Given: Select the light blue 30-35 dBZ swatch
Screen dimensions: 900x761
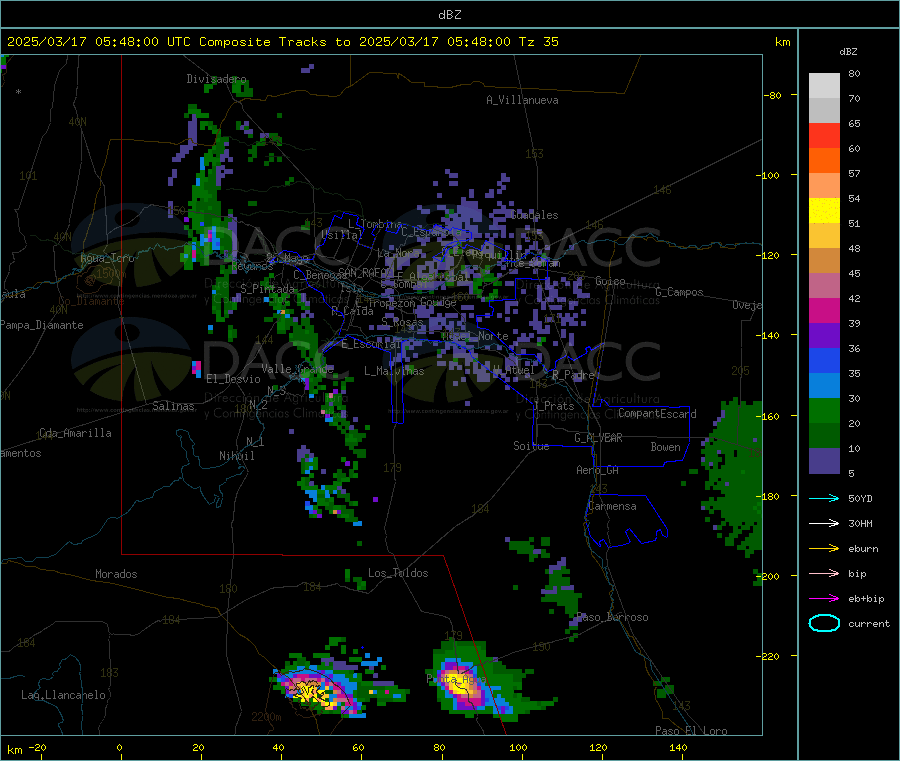Looking at the screenshot, I should coord(824,386).
